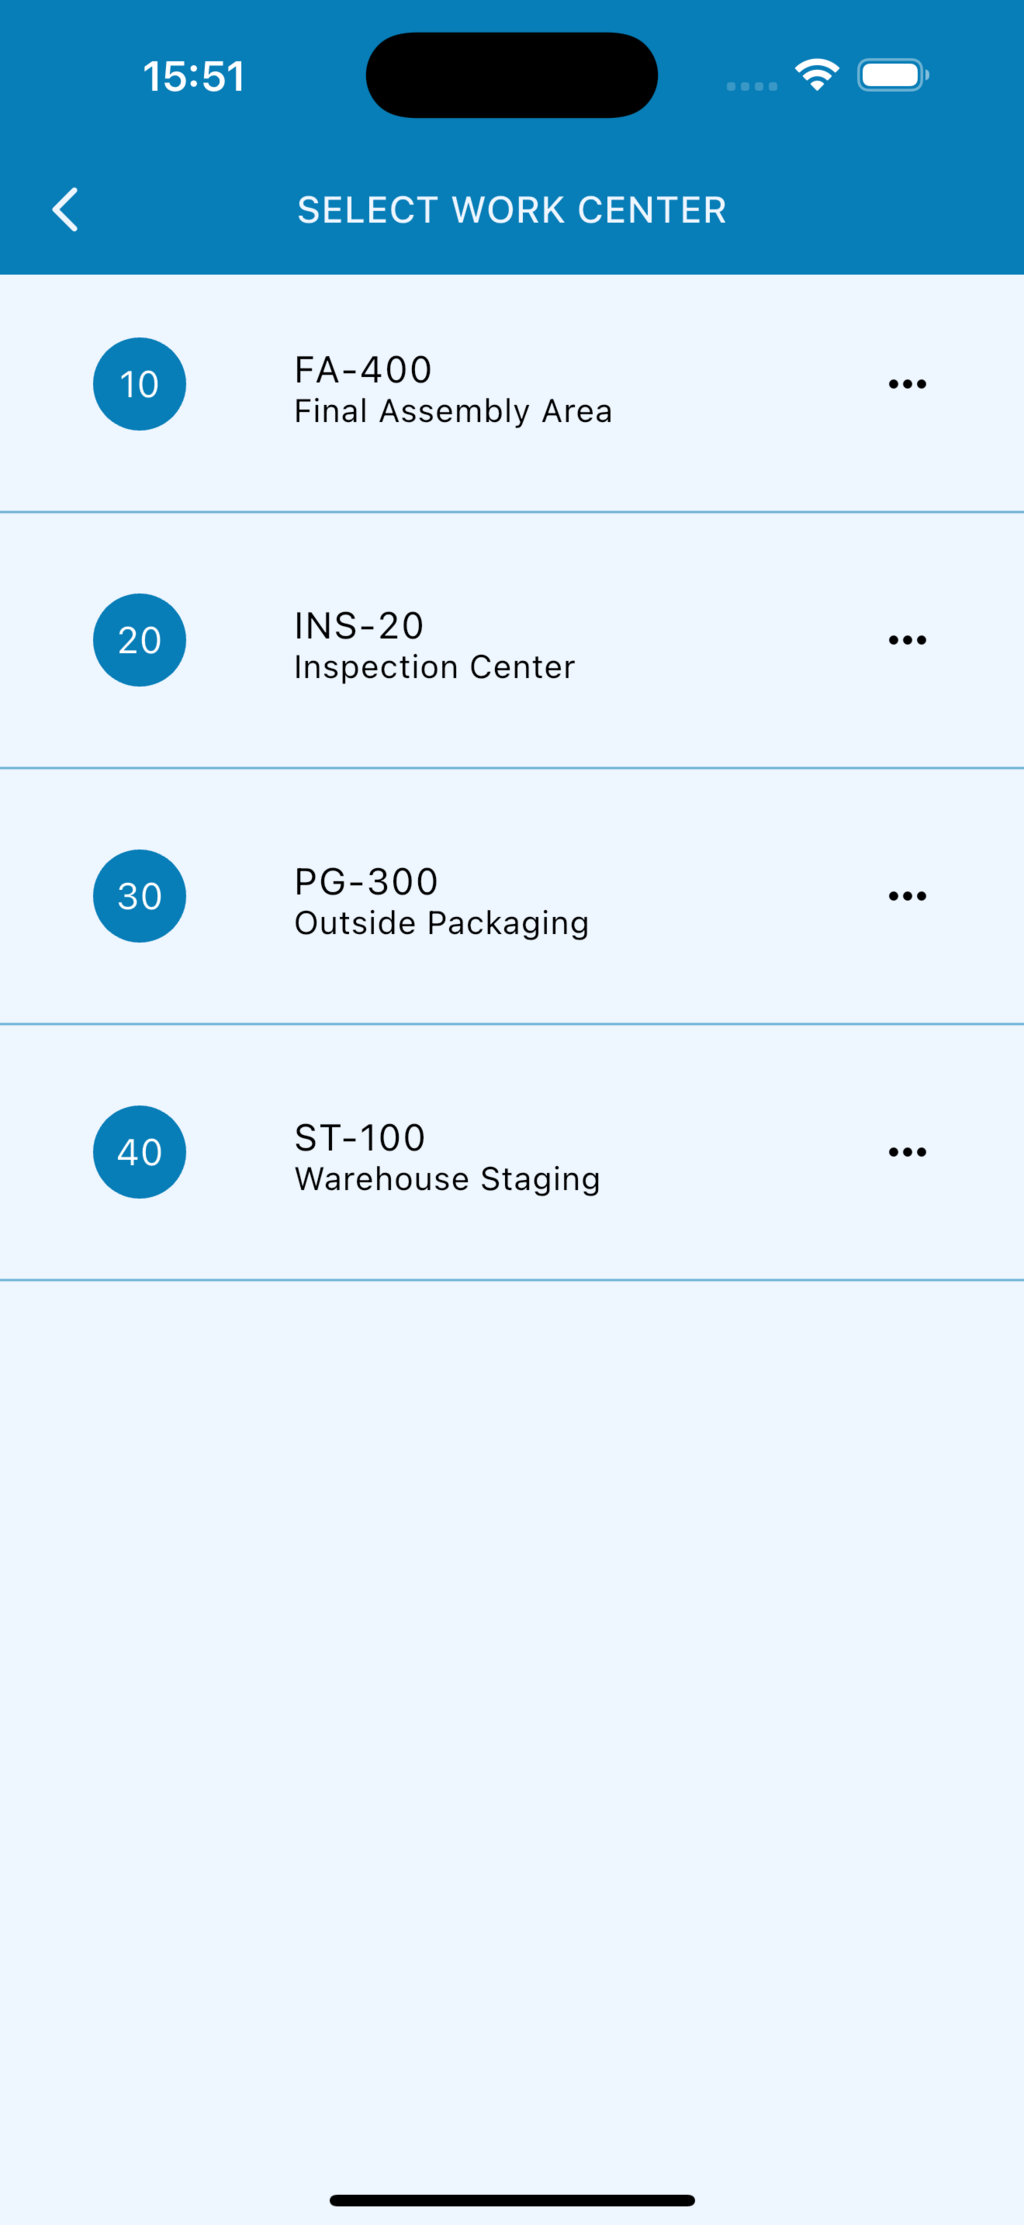Viewport: 1024px width, 2225px height.
Task: Tap the Final Assembly Area description
Action: 453,412
